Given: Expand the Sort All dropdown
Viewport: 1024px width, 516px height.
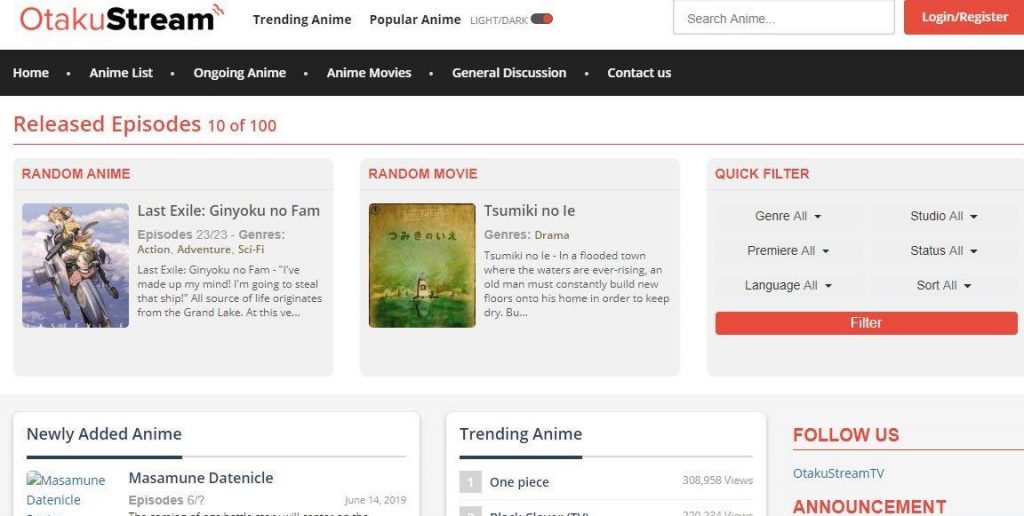Looking at the screenshot, I should [x=944, y=285].
